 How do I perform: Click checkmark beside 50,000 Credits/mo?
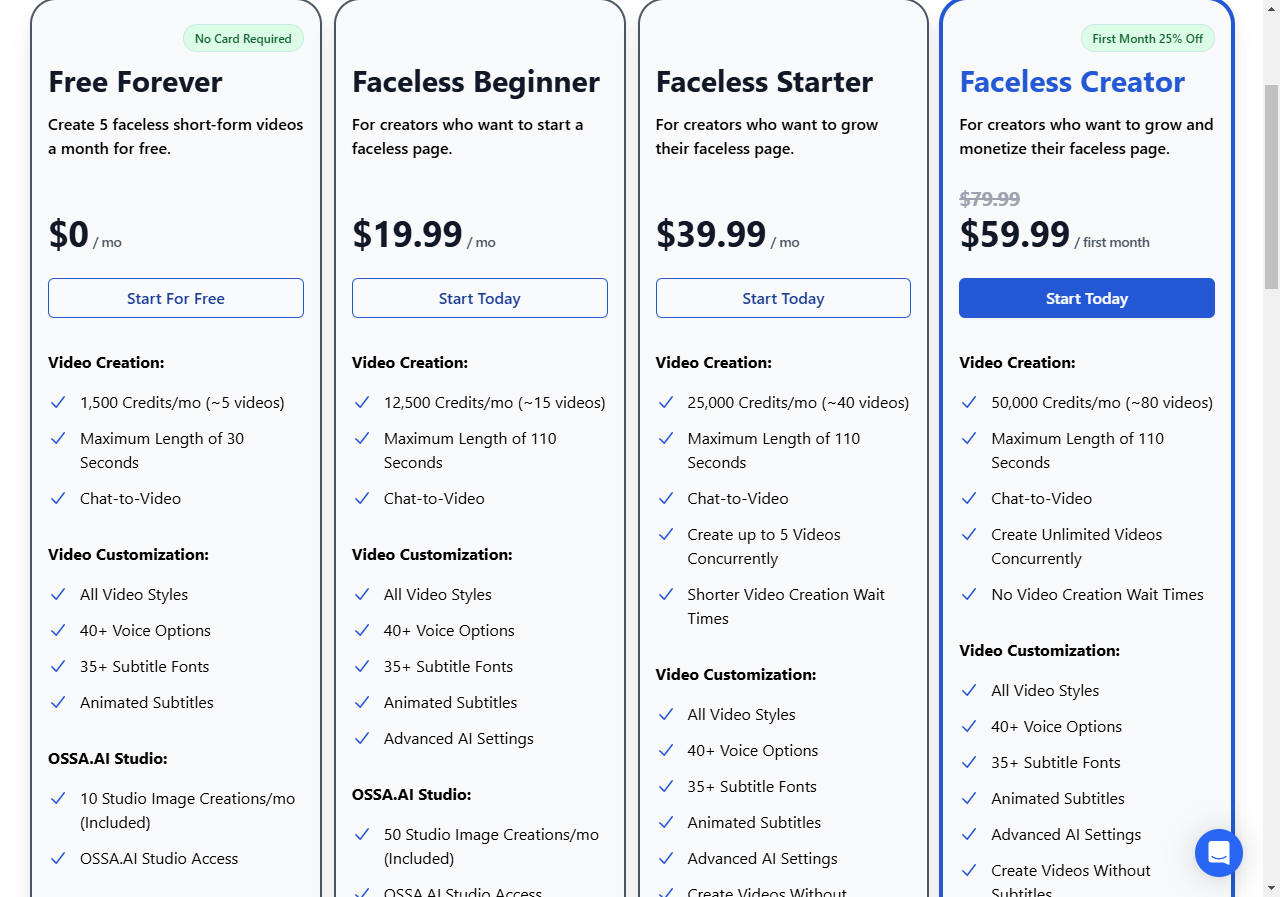(969, 402)
